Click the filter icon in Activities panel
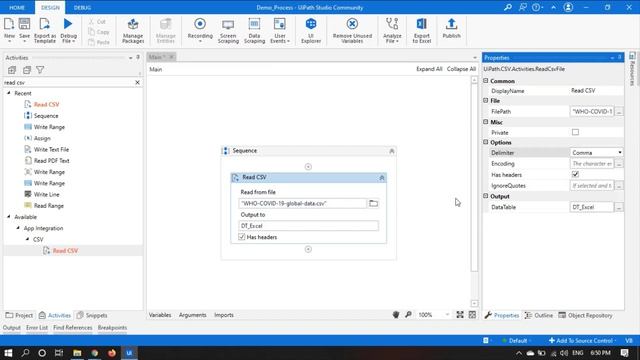This screenshot has height=360, width=640. click(40, 70)
